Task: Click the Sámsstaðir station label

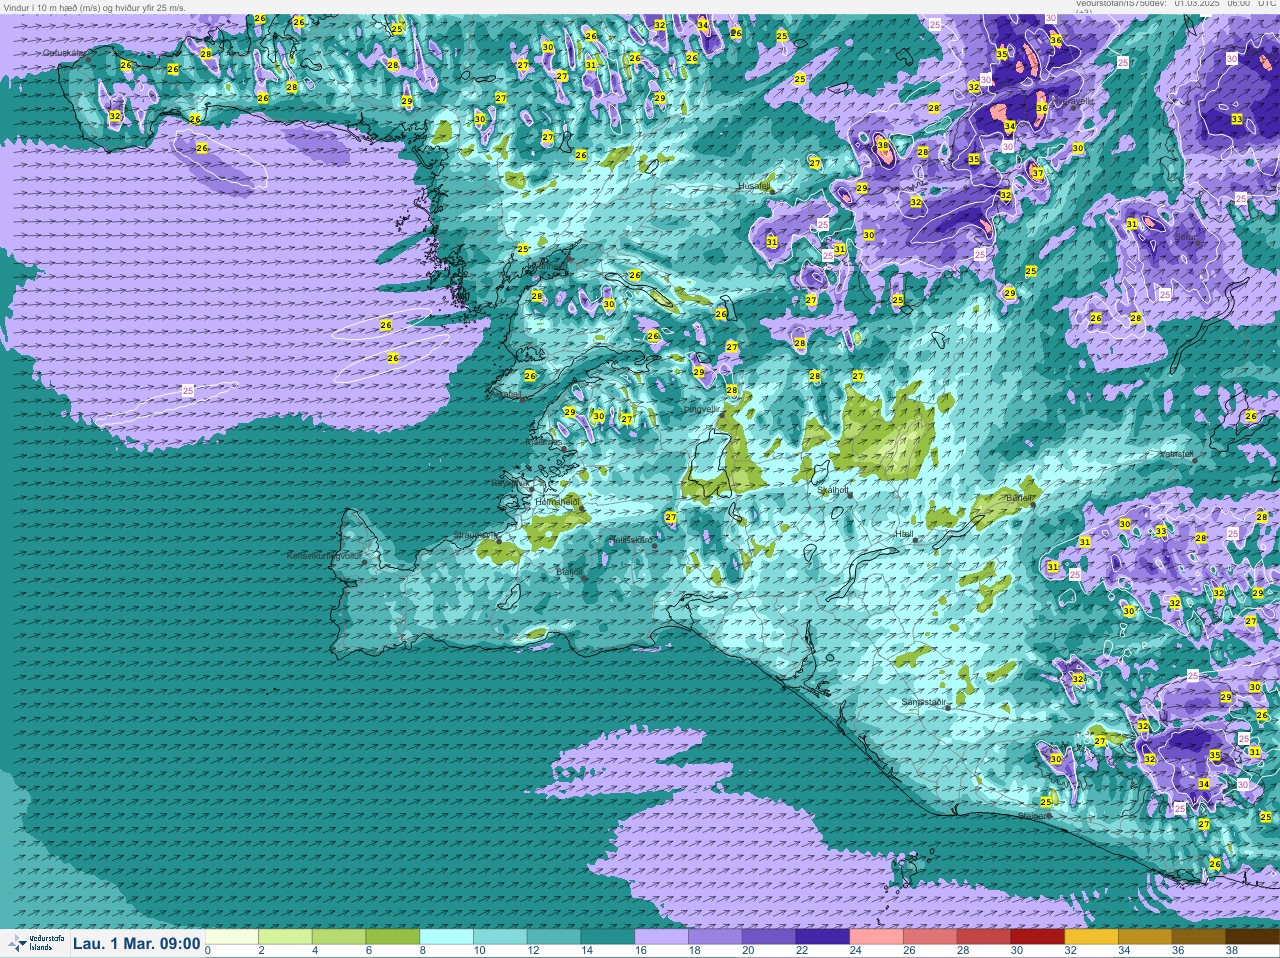Action: (x=923, y=702)
